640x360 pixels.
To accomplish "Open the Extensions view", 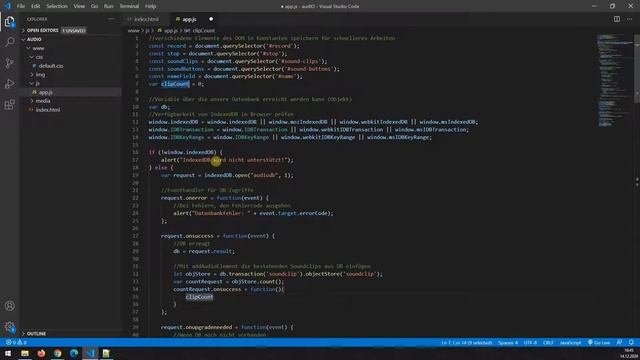I will tap(9, 104).
